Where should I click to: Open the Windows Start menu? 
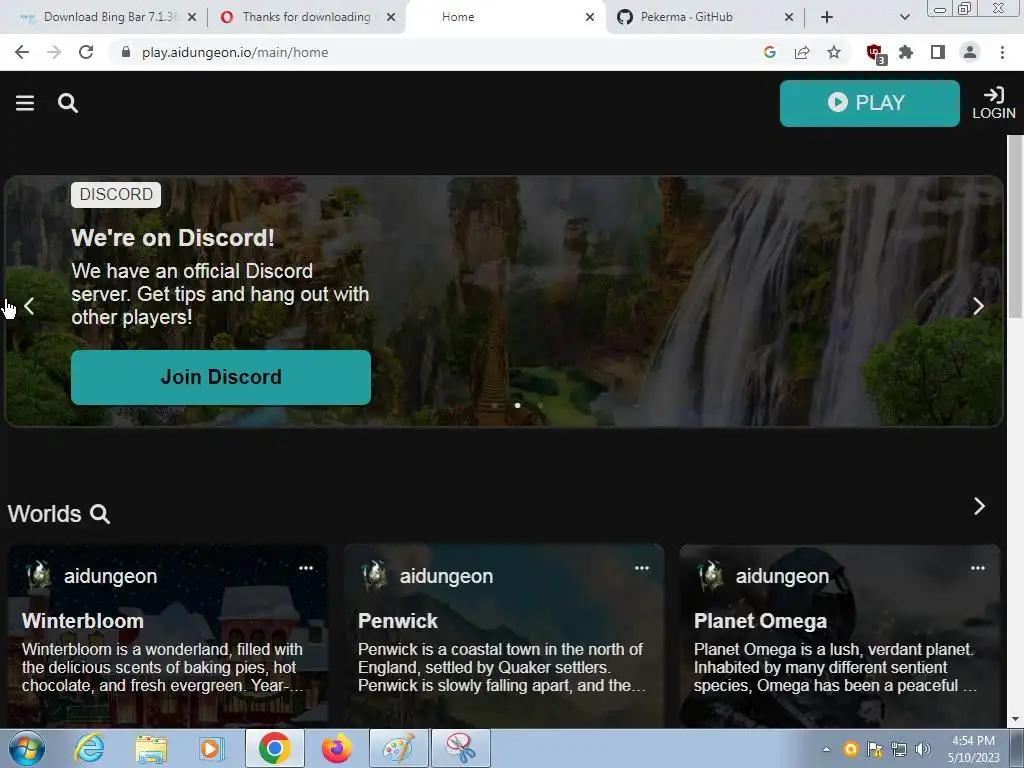(x=27, y=748)
